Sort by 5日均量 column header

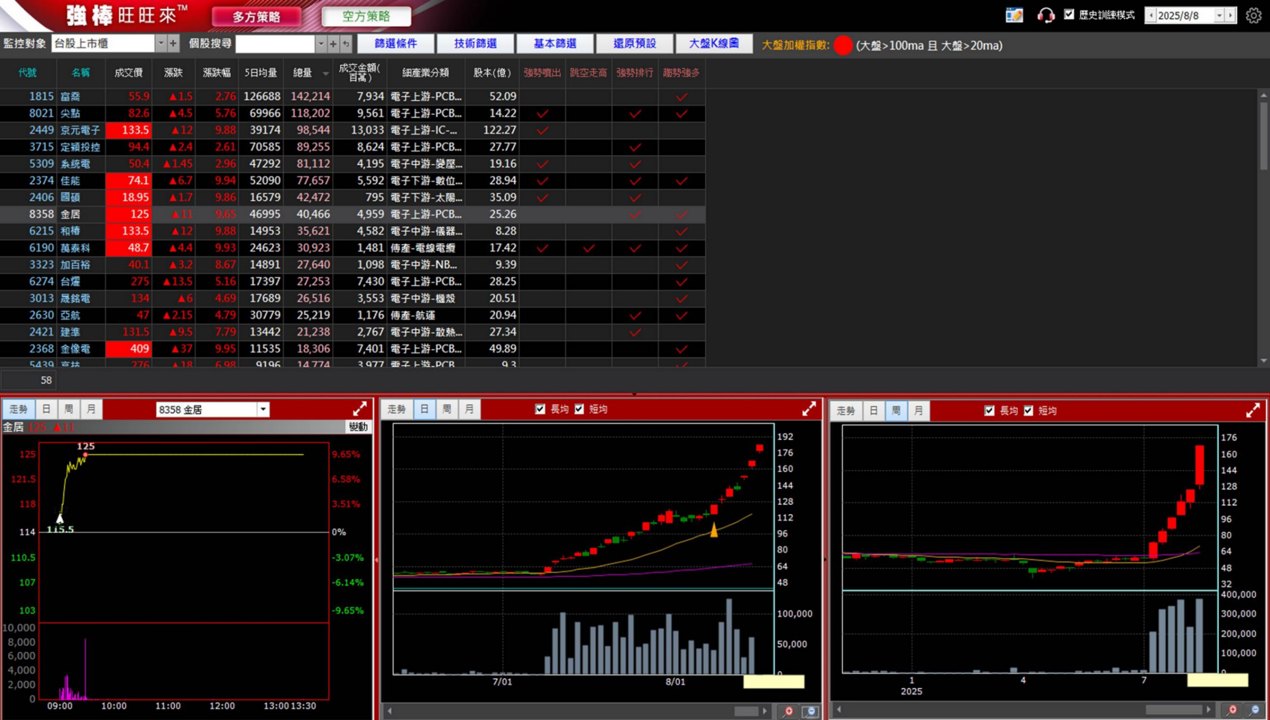click(x=260, y=73)
